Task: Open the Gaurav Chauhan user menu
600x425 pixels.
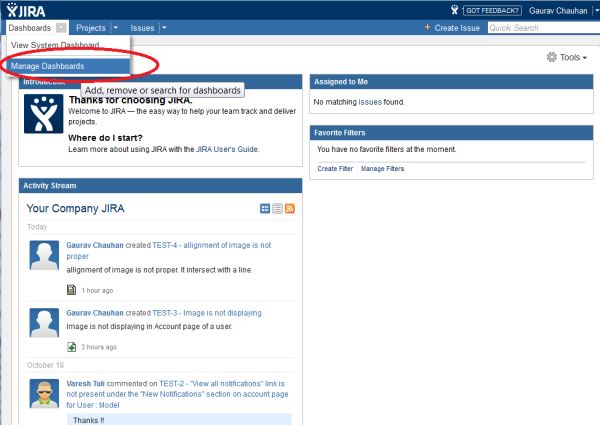Action: coord(558,11)
